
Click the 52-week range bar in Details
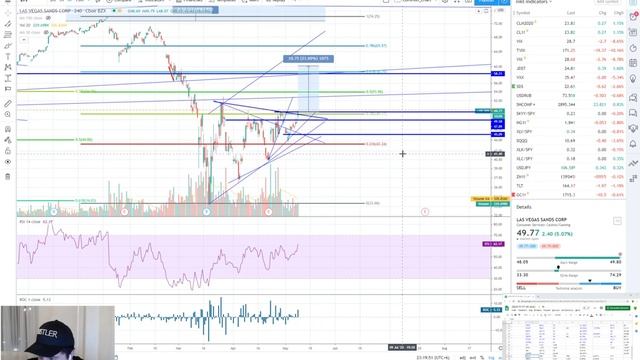(x=569, y=271)
